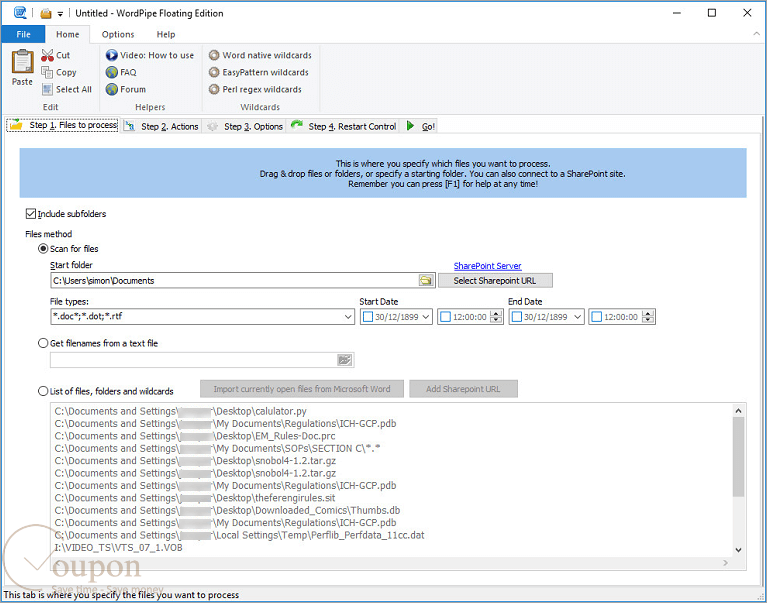The width and height of the screenshot is (767, 603).
Task: Open the Forum globe icon
Action: [112, 89]
